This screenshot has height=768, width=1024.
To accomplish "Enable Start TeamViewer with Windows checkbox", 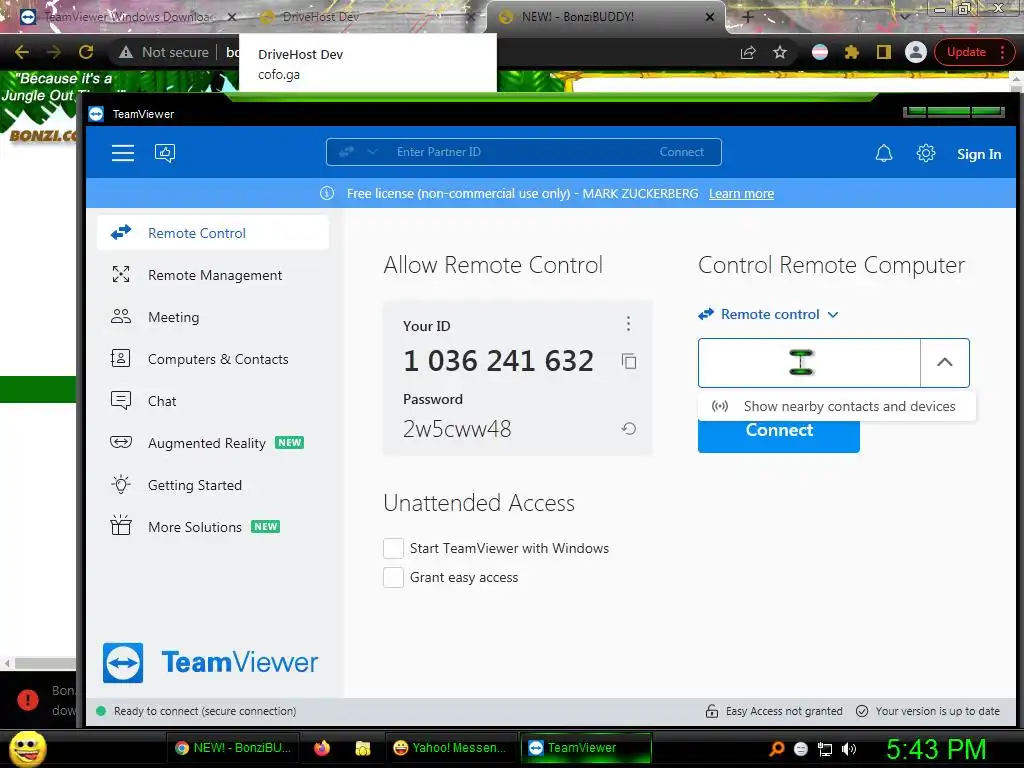I will coord(393,548).
